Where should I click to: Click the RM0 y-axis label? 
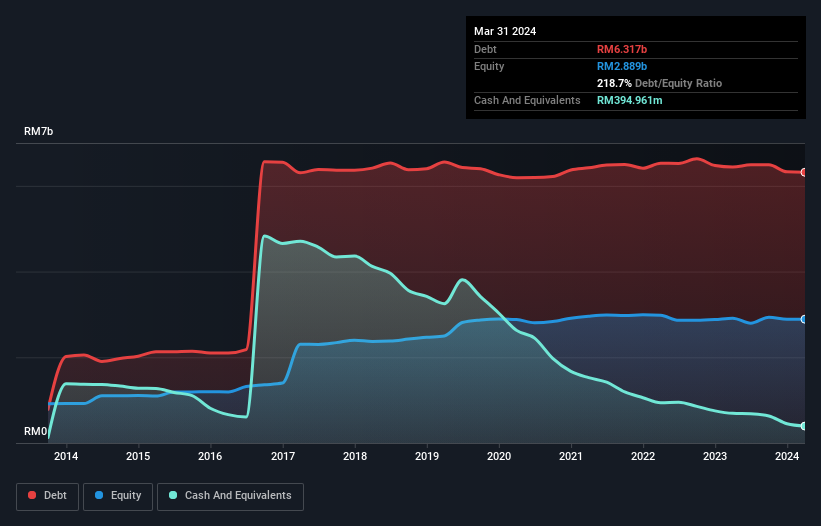36,431
